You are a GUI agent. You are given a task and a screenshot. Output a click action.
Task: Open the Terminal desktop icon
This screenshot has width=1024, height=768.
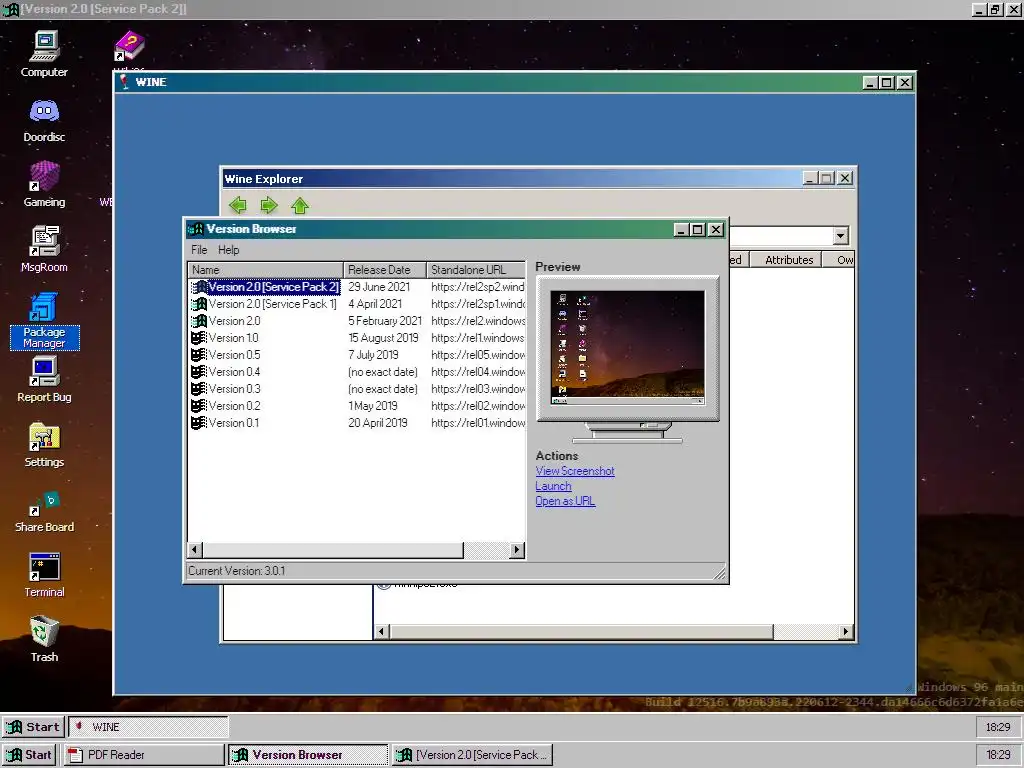click(44, 575)
